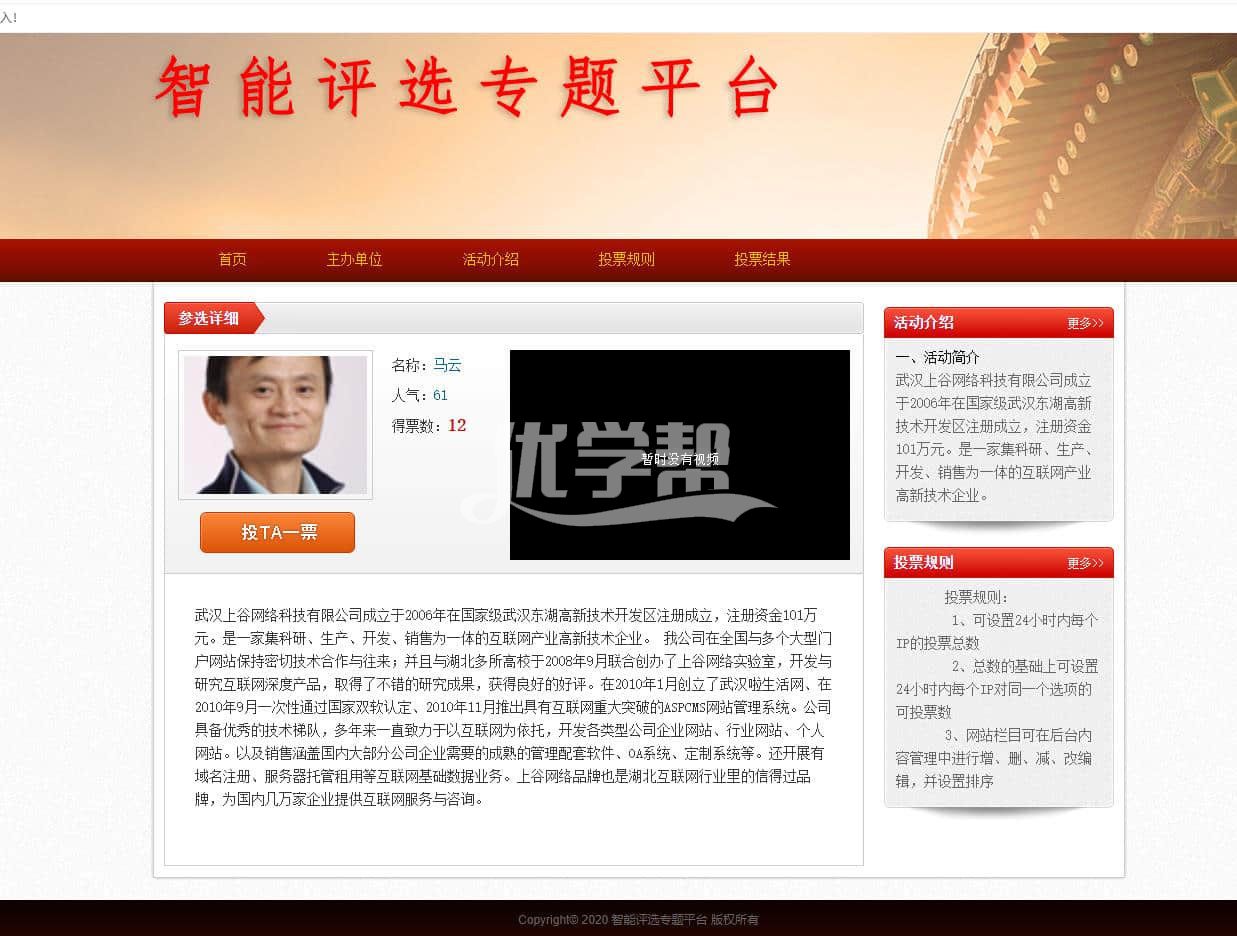
Task: Click the candidate's portrait photo
Action: coord(275,425)
